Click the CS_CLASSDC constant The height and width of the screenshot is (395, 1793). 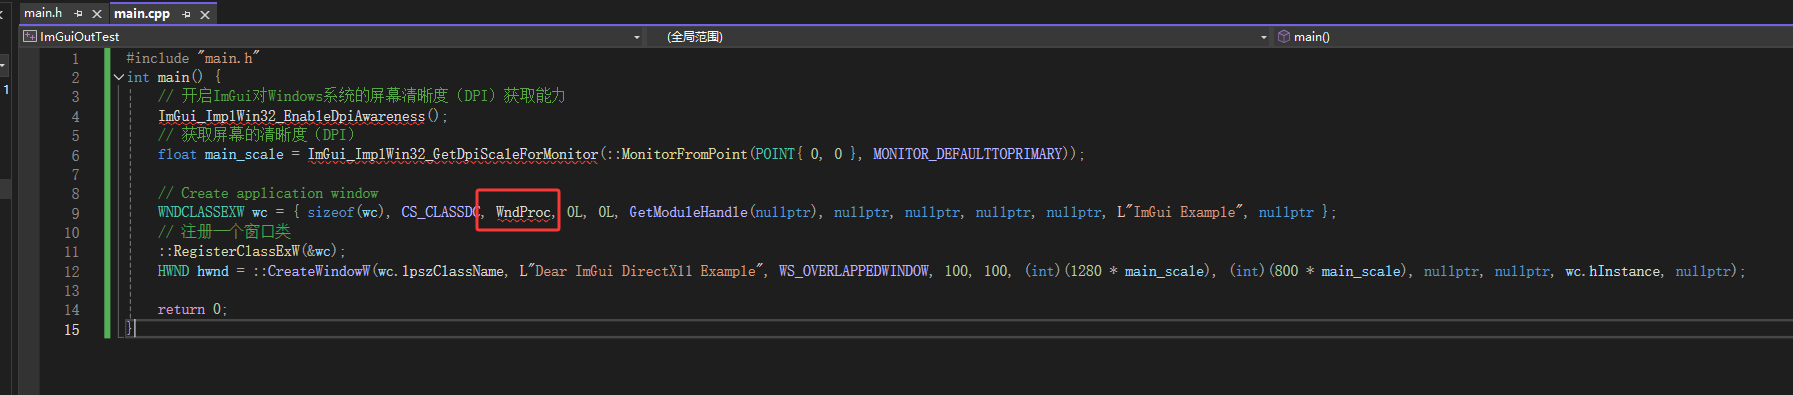coord(440,213)
